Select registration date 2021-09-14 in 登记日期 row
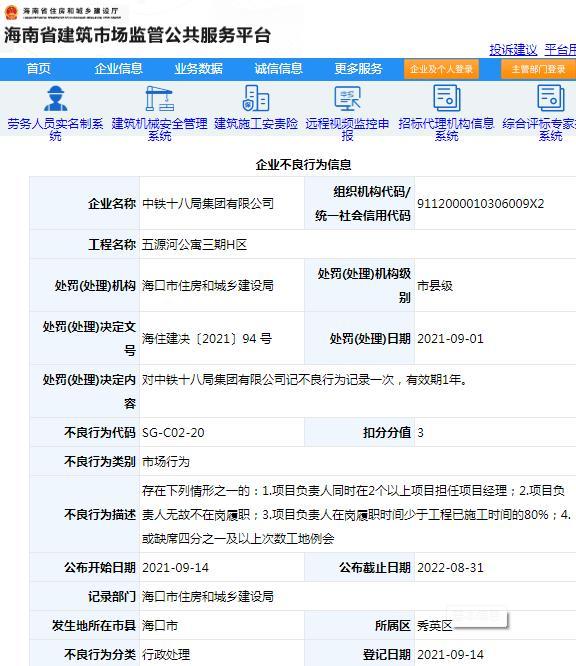The image size is (576, 666). point(450,654)
